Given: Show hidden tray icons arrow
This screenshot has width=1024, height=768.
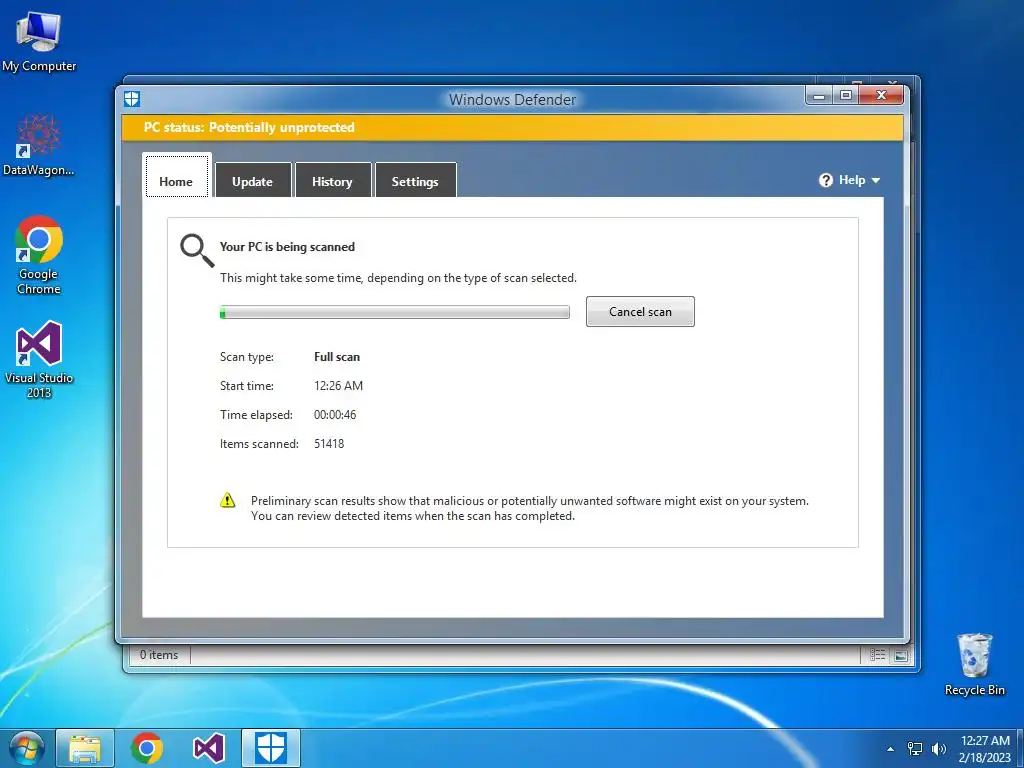Looking at the screenshot, I should [x=891, y=749].
